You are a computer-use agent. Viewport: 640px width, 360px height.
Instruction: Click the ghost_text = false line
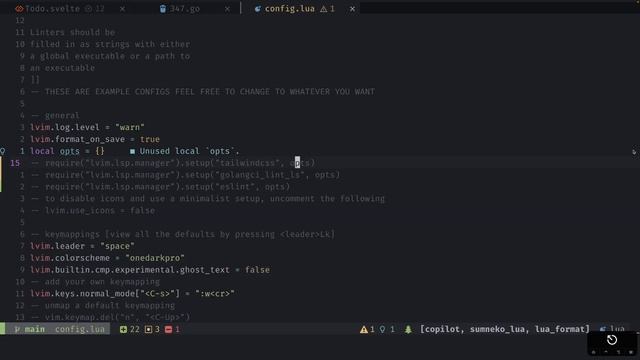(x=150, y=270)
